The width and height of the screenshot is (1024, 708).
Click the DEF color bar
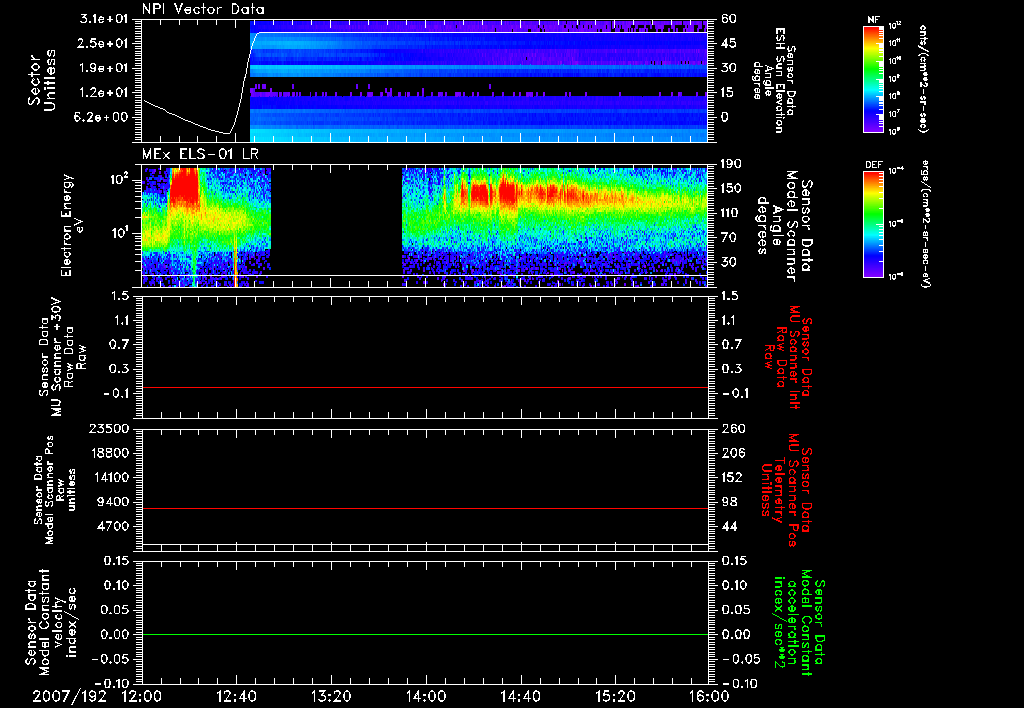pyautogui.click(x=874, y=225)
